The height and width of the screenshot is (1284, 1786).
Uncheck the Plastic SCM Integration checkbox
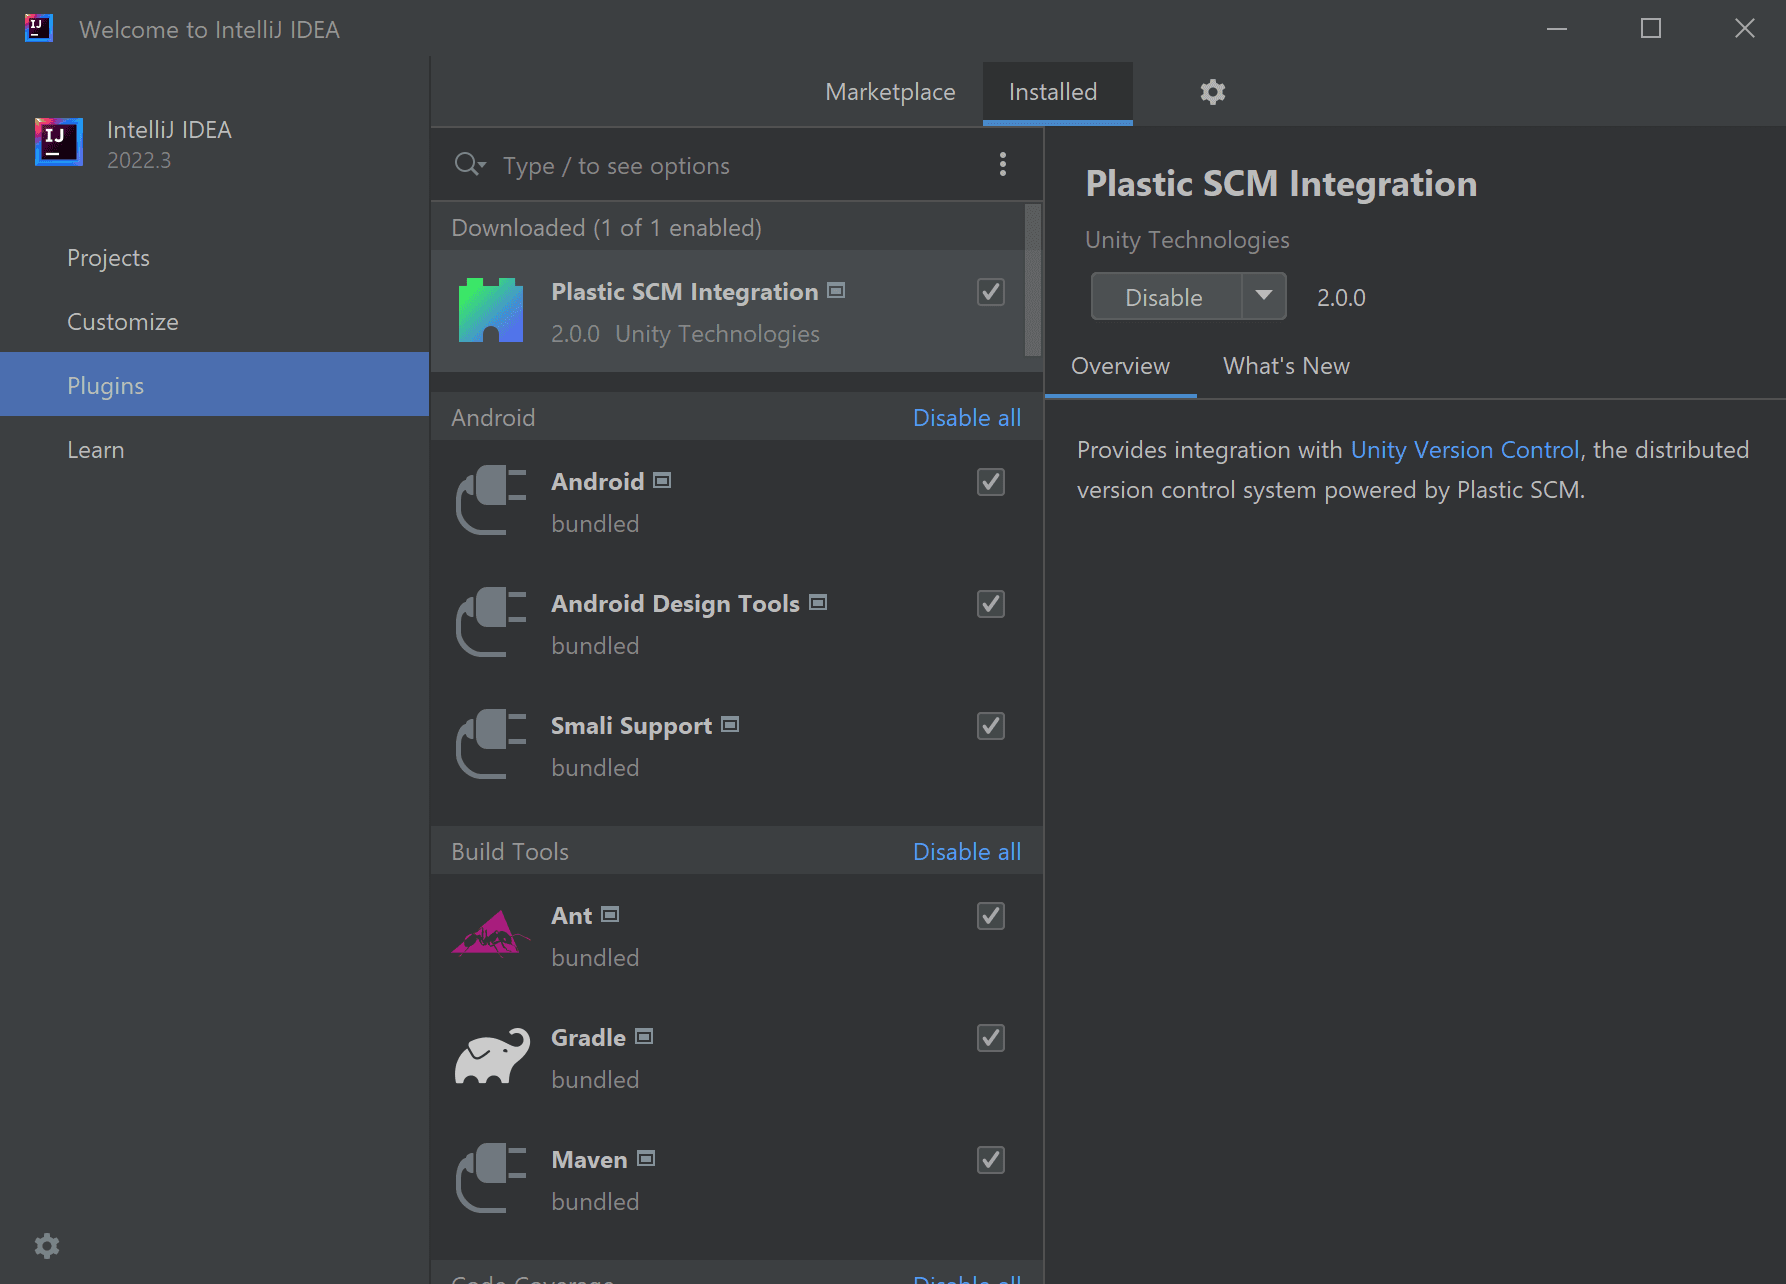(991, 292)
